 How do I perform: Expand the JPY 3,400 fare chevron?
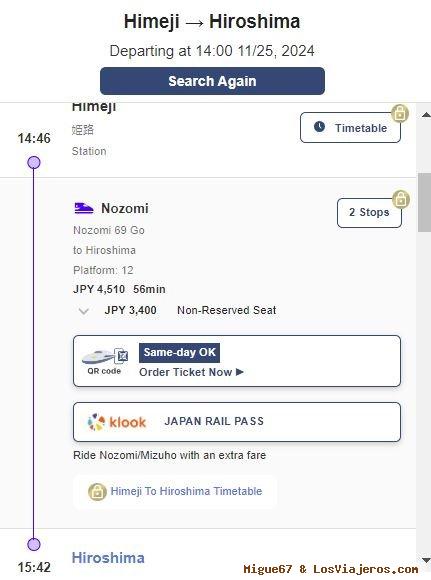click(84, 311)
